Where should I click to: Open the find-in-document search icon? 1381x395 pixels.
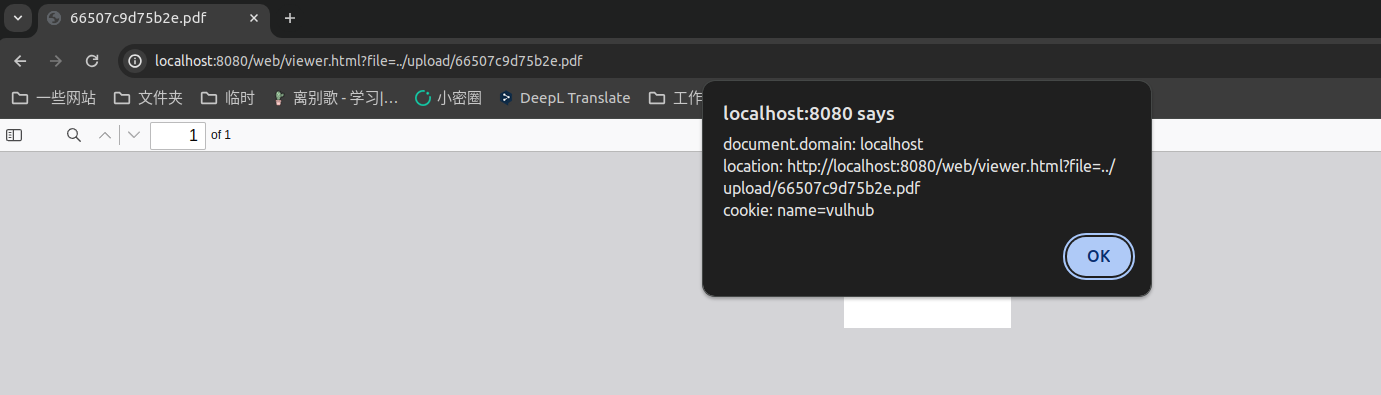74,135
